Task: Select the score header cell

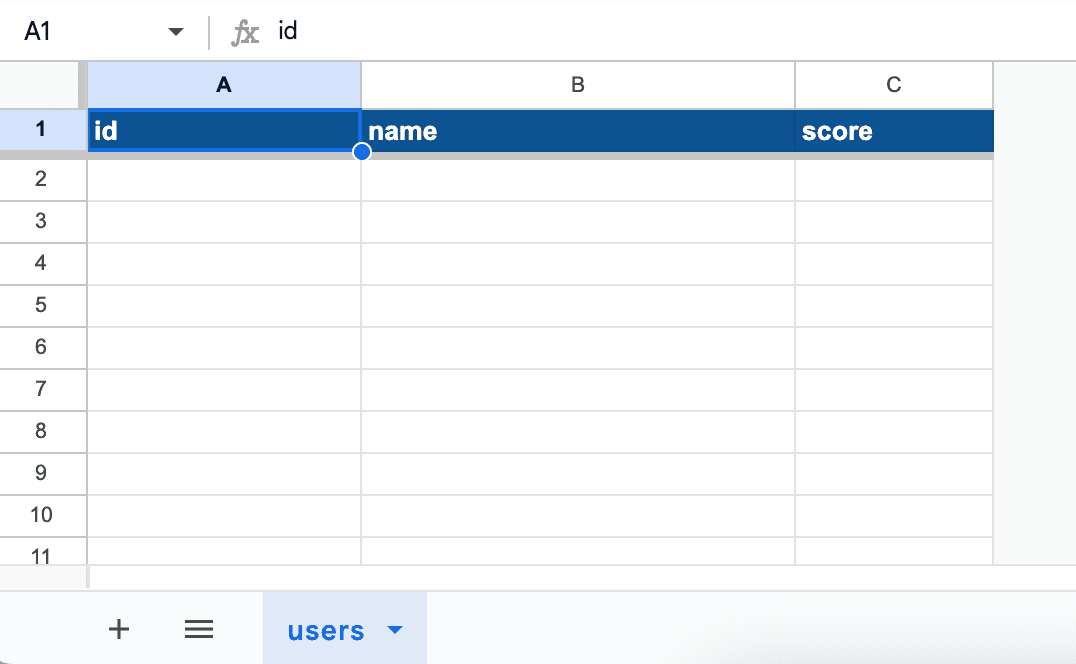Action: pos(893,131)
